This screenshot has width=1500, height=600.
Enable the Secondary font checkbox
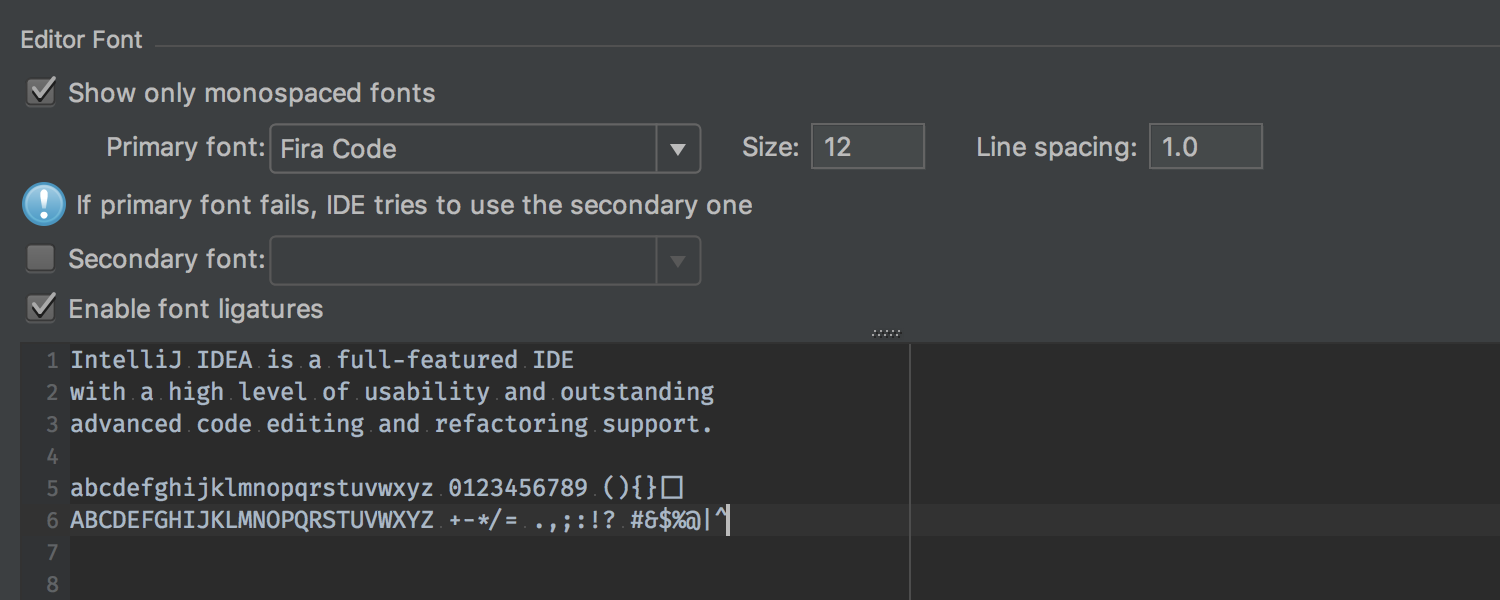coord(40,259)
